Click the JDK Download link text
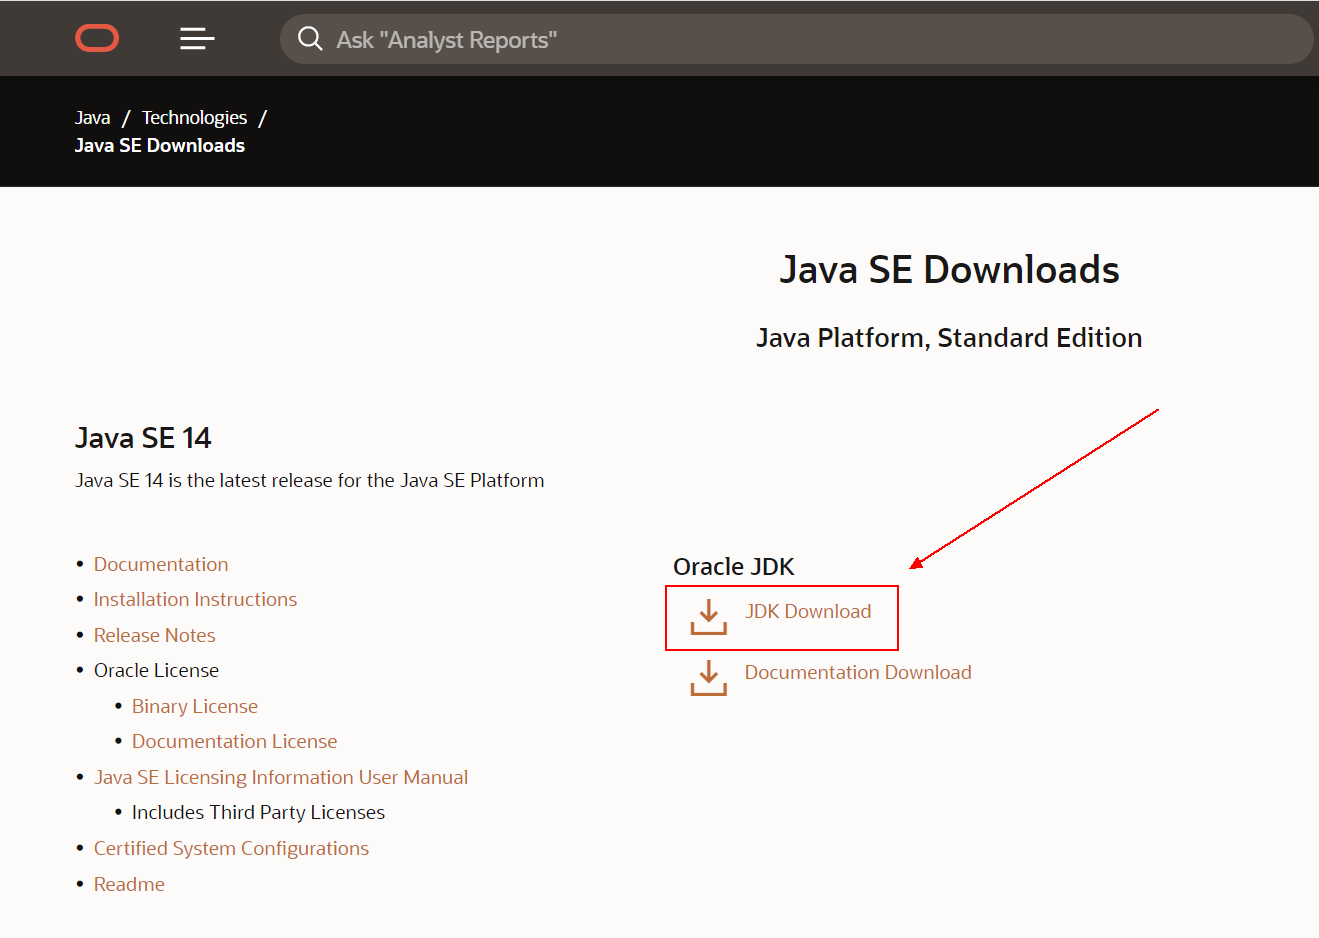The width and height of the screenshot is (1319, 938). [x=808, y=611]
